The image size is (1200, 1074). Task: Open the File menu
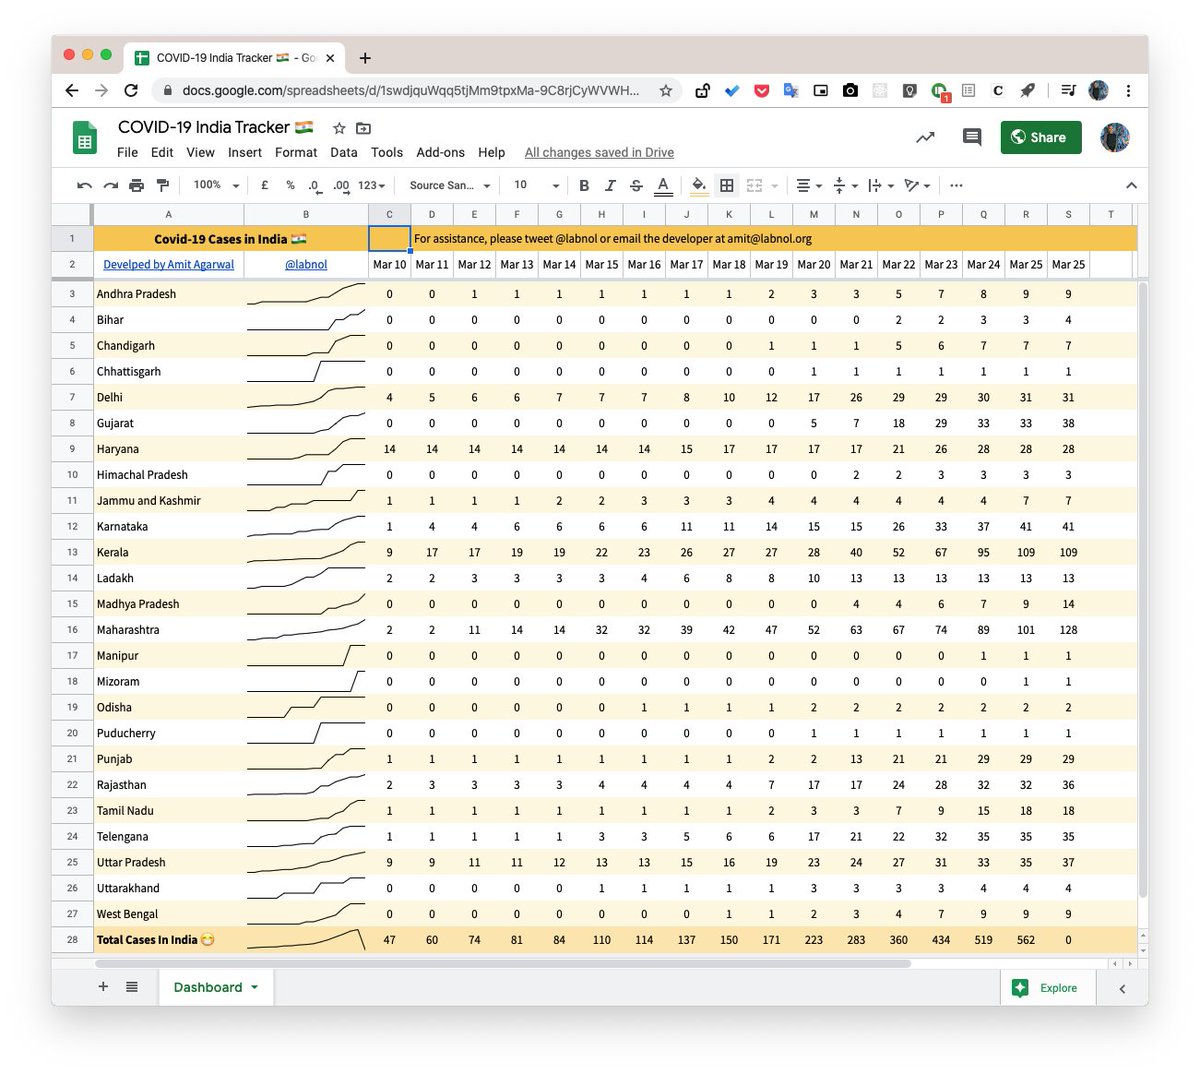pos(127,152)
